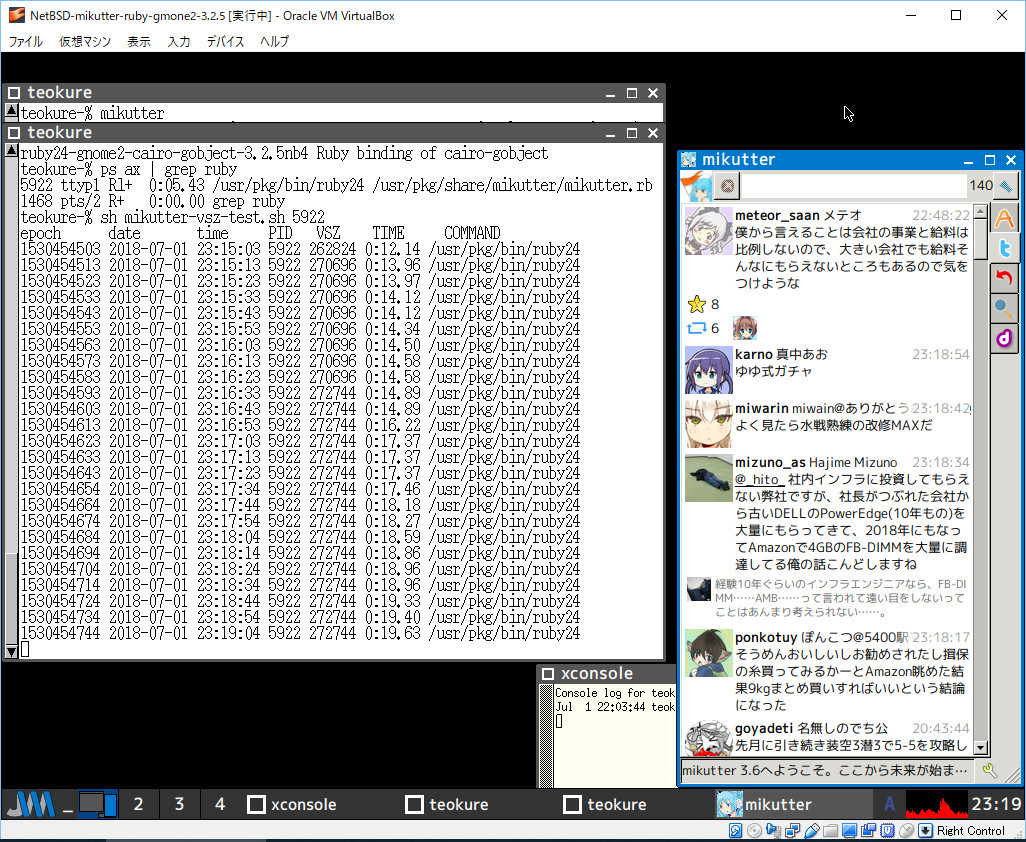Click the retweet icon under meteor_saan's post
Viewport: 1026px width, 842px height.
697,328
